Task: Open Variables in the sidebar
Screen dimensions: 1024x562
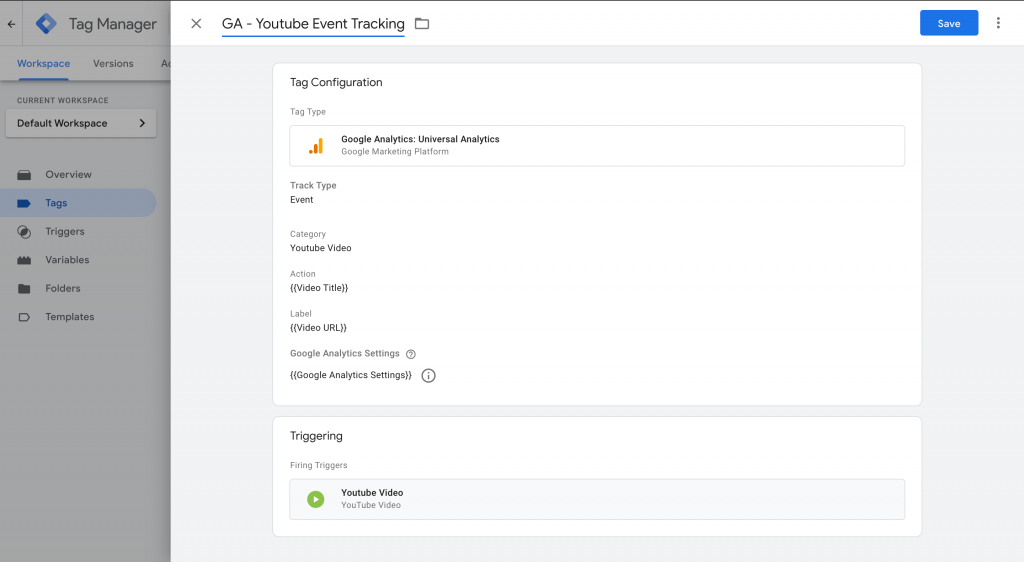Action: pos(67,260)
